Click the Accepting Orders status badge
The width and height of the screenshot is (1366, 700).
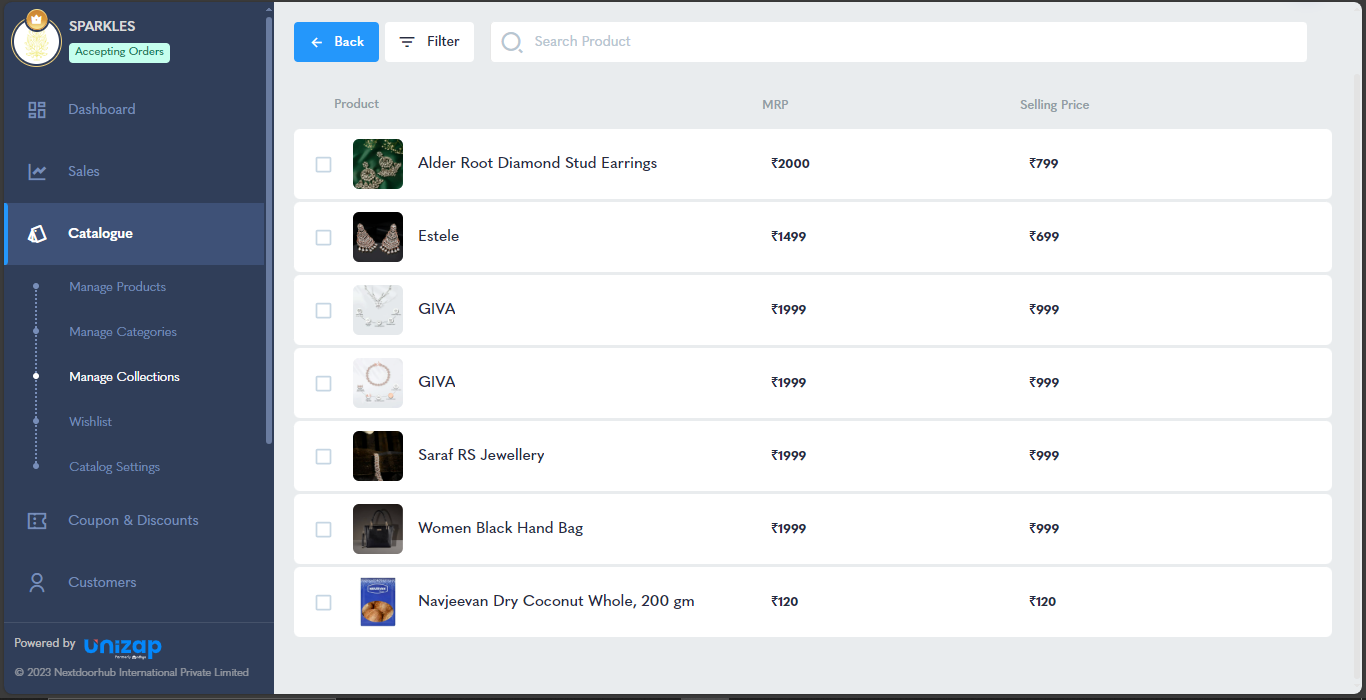pos(119,52)
